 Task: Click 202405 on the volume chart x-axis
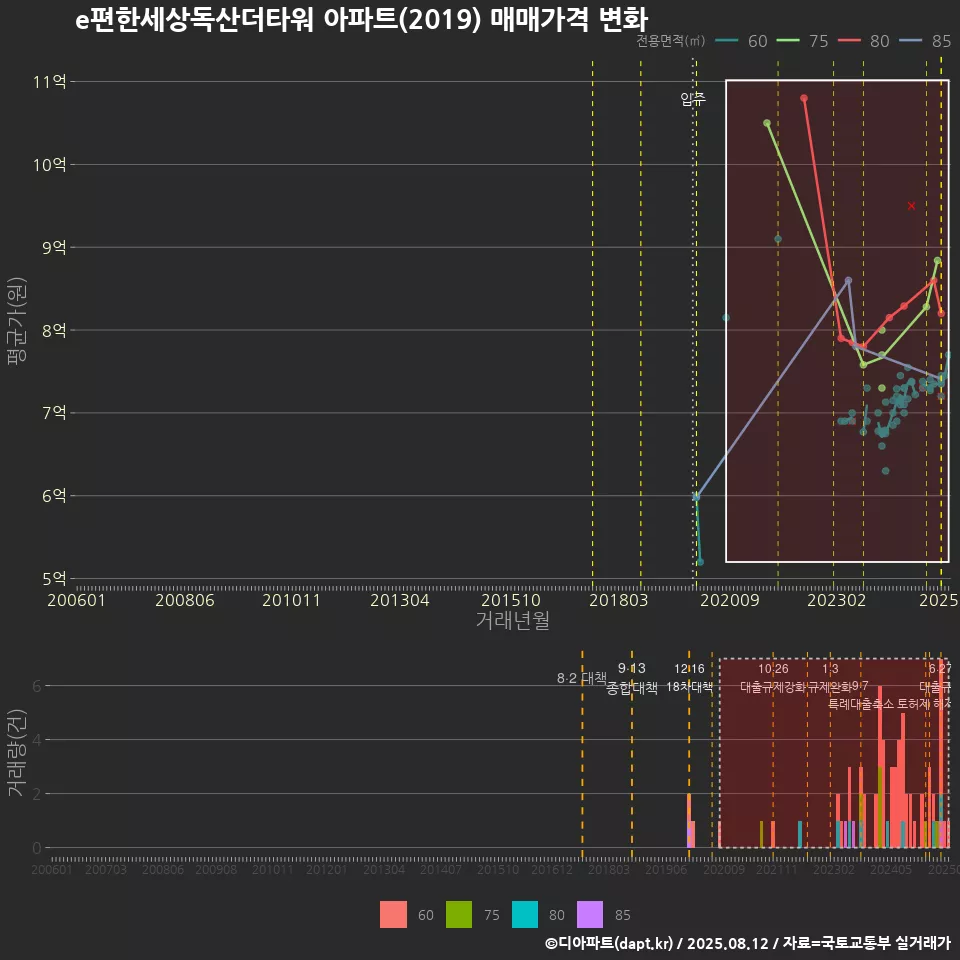891,869
